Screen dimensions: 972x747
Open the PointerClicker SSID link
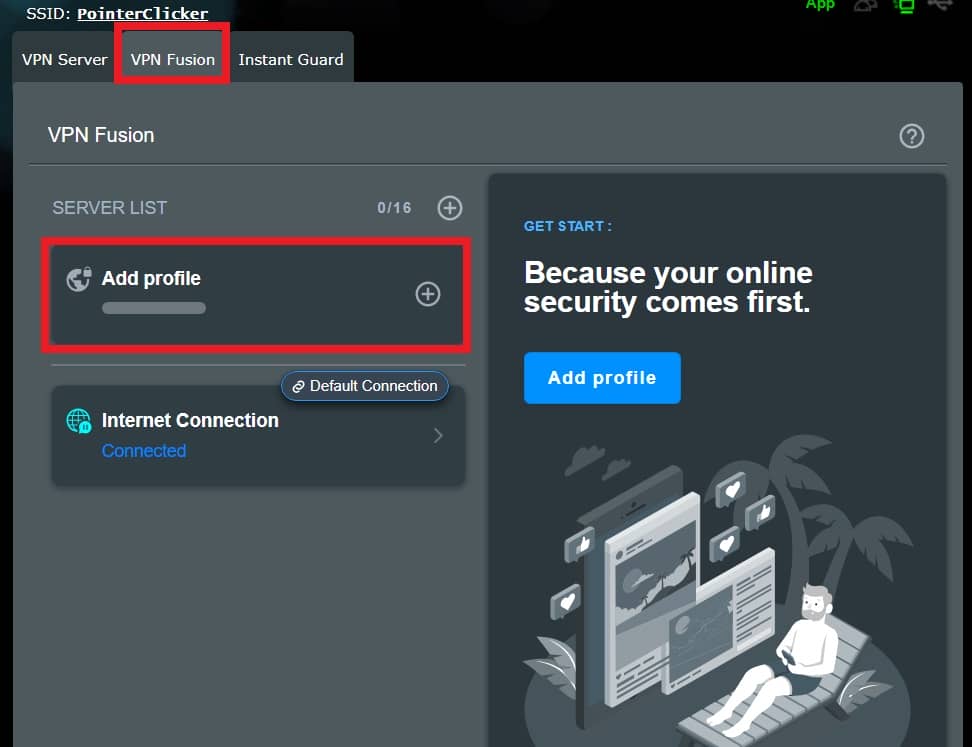coord(143,13)
